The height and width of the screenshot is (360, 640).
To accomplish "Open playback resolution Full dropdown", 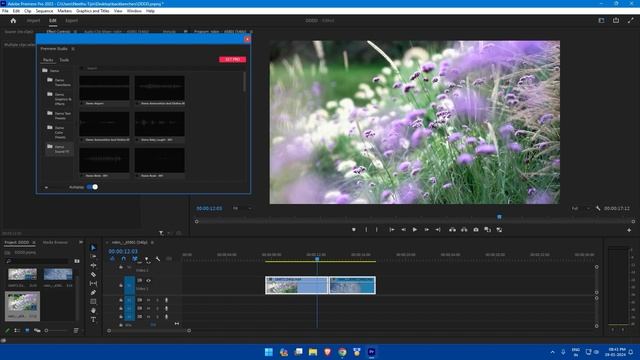I will point(580,208).
